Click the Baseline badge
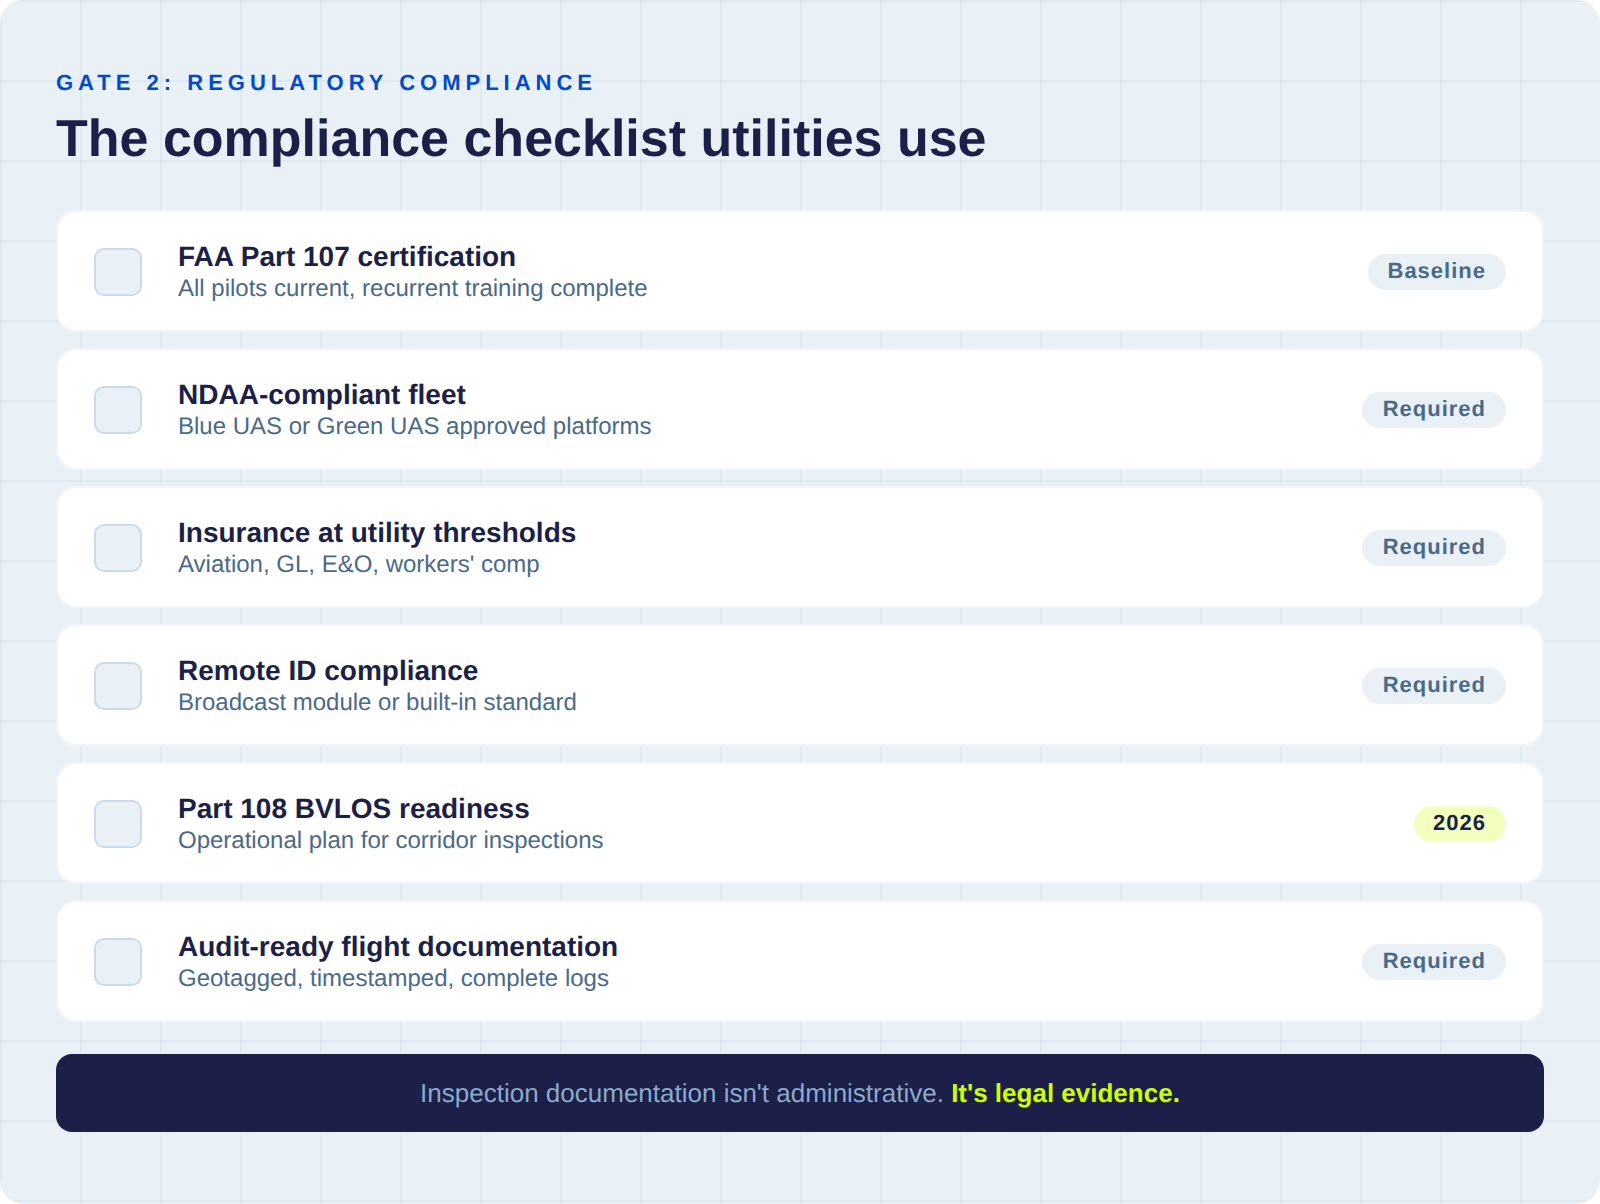Viewport: 1600px width, 1204px height. click(x=1436, y=271)
